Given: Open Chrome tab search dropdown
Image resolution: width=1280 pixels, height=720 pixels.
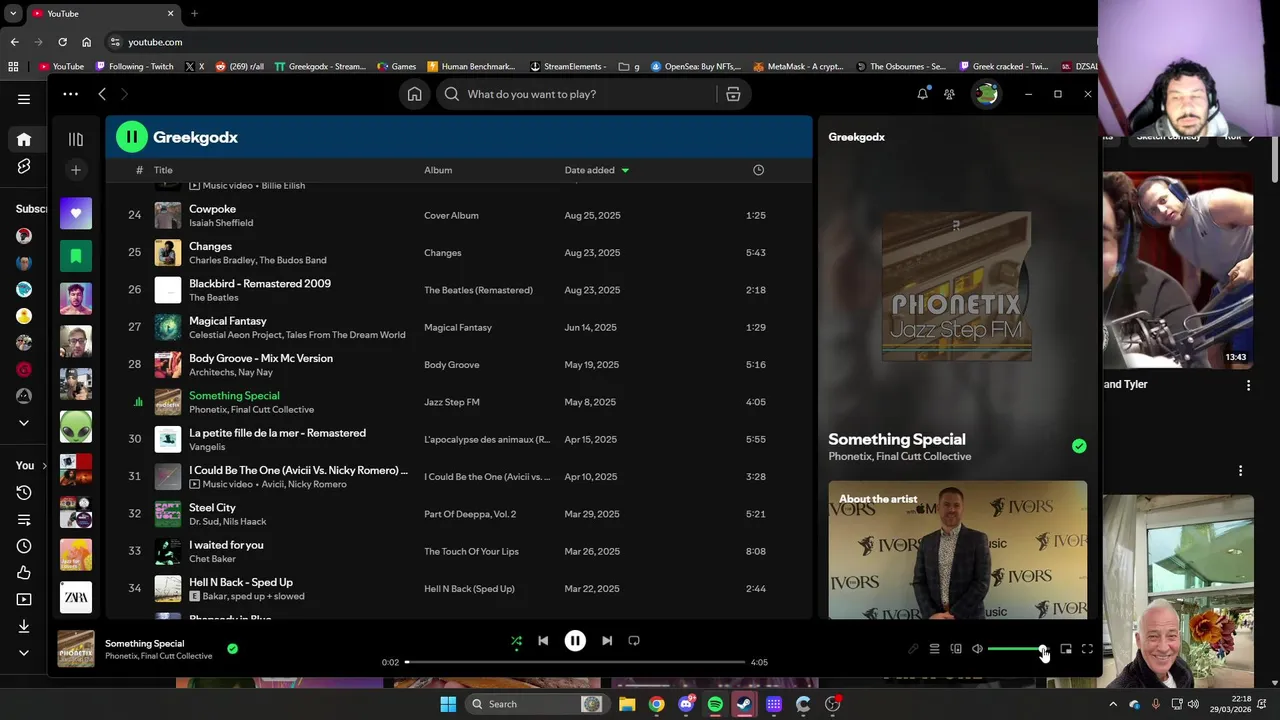Looking at the screenshot, I should click(x=13, y=14).
